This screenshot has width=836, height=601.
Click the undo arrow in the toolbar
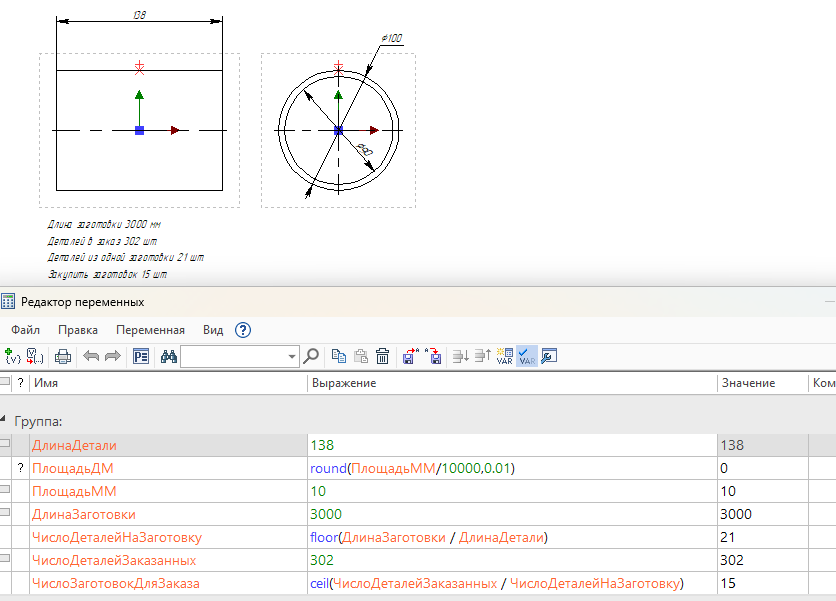pos(91,355)
